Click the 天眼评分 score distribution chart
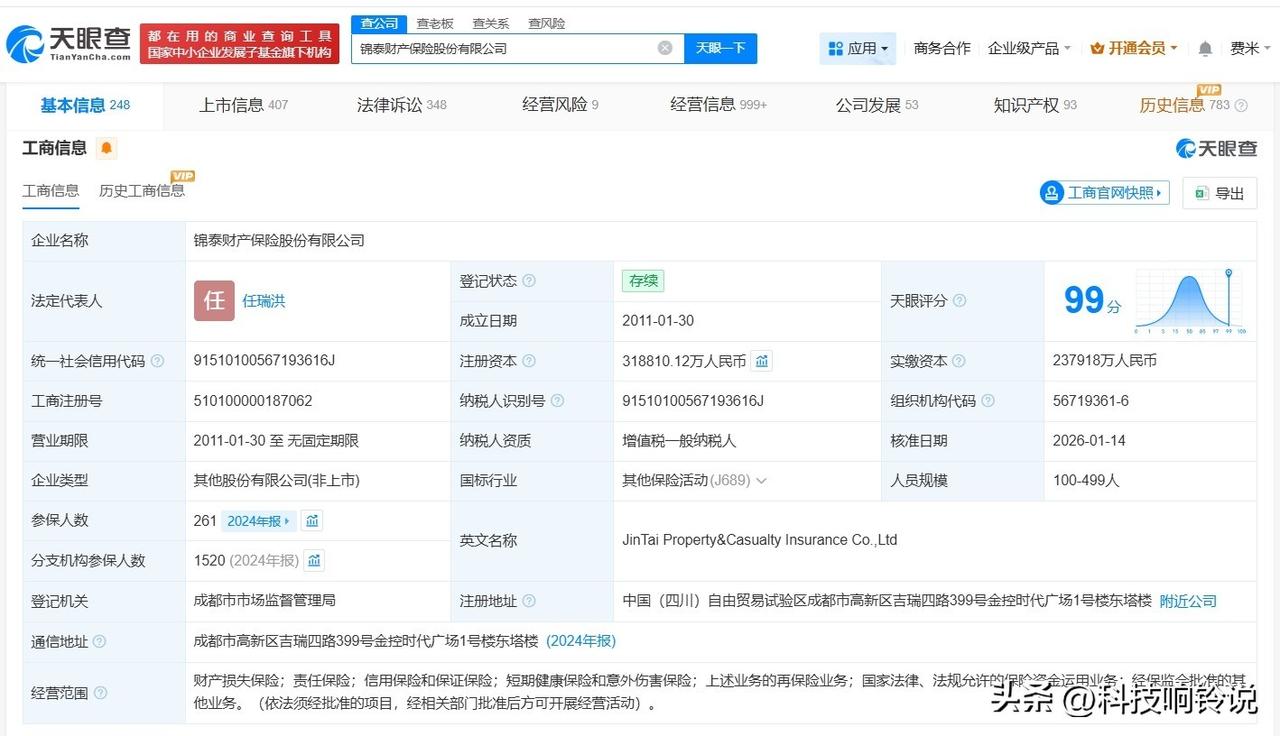Image resolution: width=1280 pixels, height=736 pixels. pyautogui.click(x=1189, y=301)
